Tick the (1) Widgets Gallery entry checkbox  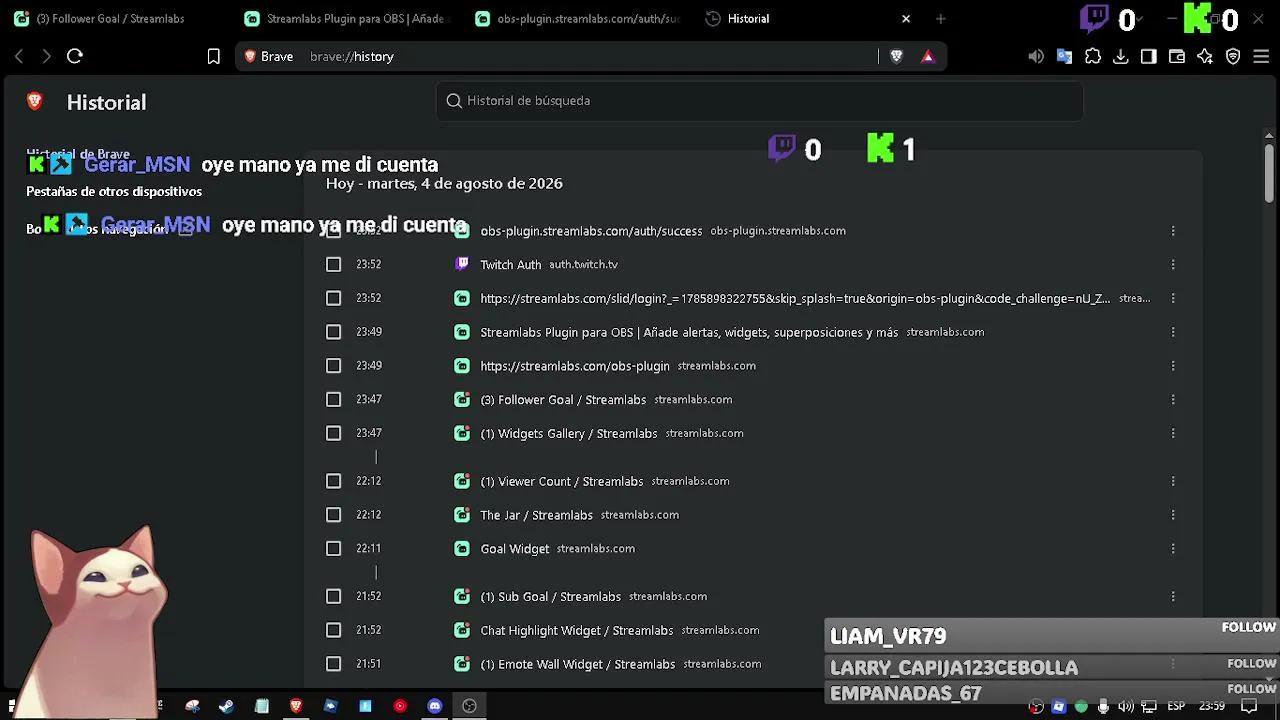[x=334, y=433]
